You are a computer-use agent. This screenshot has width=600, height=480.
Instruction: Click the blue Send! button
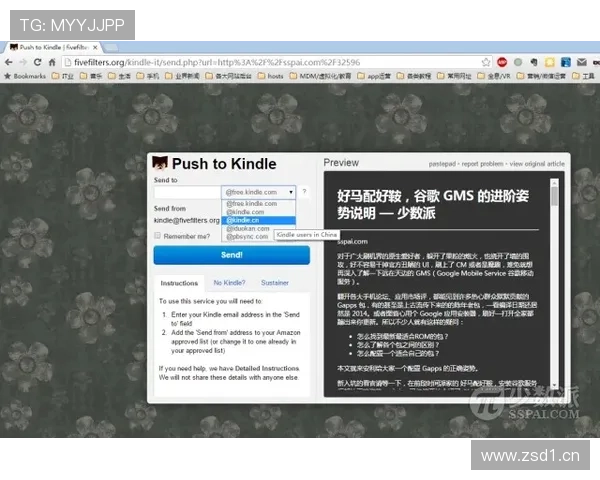click(x=232, y=255)
